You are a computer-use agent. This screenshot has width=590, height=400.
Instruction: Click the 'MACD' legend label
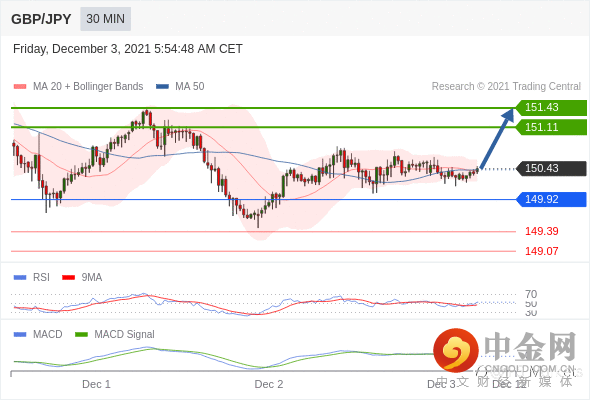[x=48, y=335]
